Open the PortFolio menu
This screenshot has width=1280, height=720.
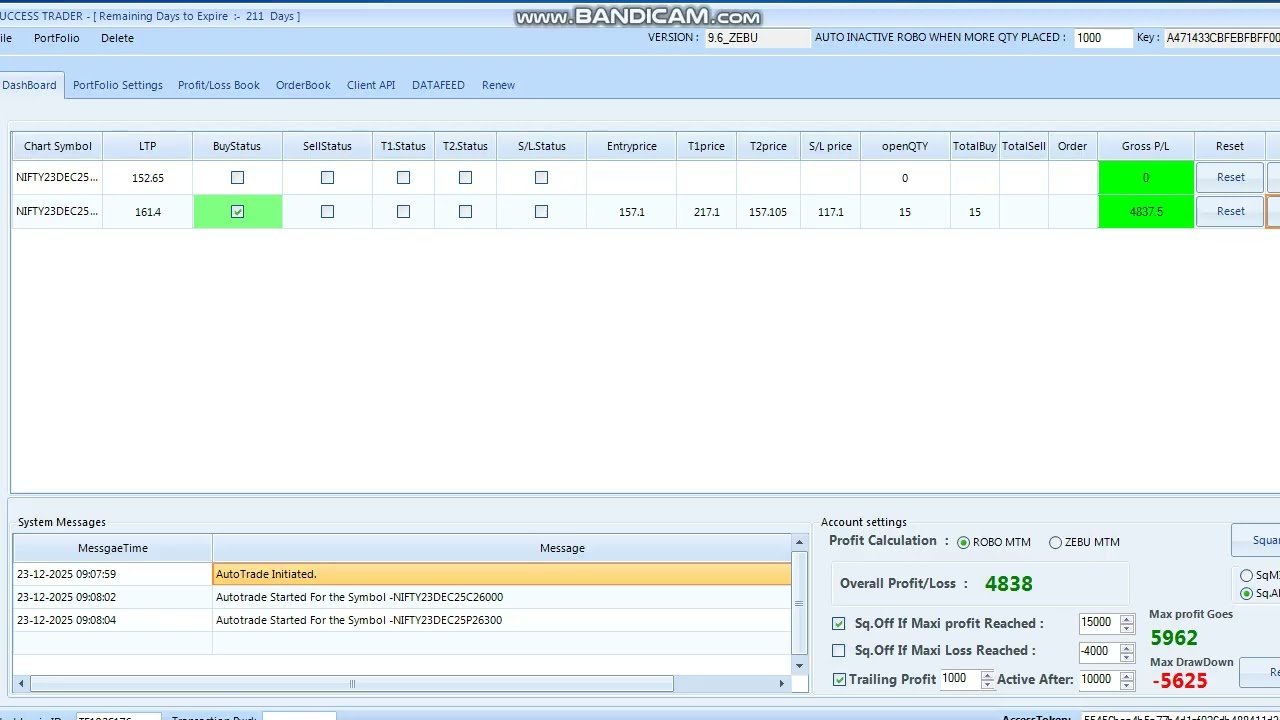(x=56, y=38)
